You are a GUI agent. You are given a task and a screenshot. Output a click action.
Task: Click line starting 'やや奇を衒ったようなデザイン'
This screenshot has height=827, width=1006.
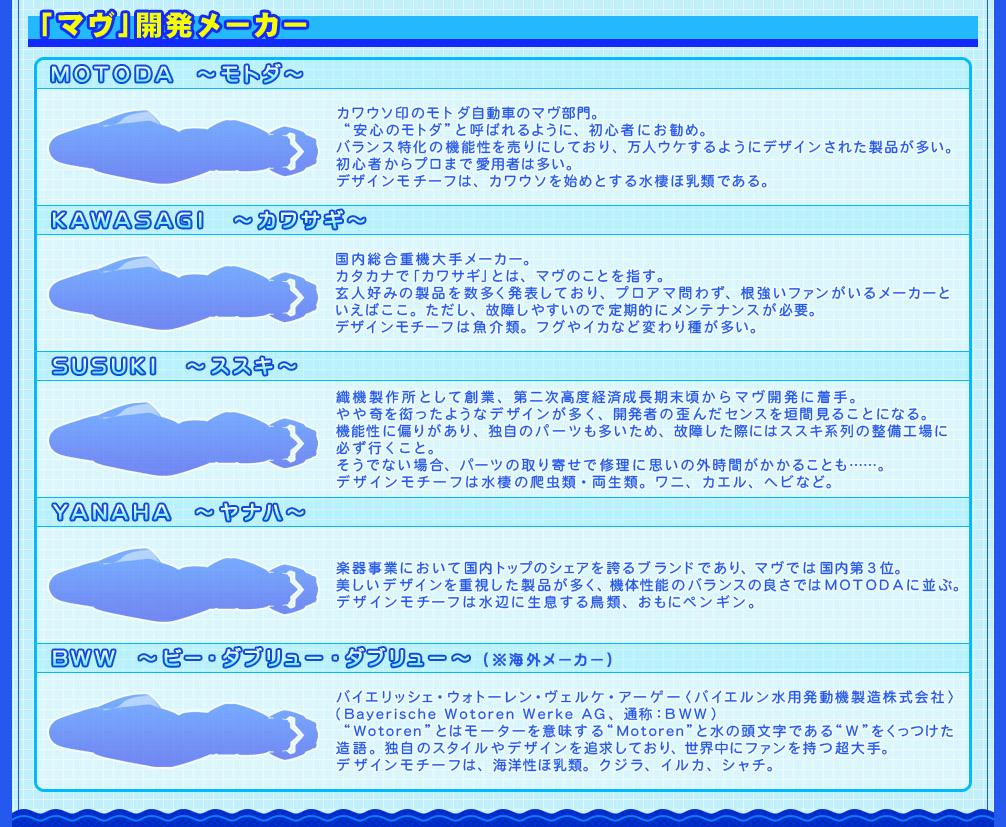[x=634, y=414]
